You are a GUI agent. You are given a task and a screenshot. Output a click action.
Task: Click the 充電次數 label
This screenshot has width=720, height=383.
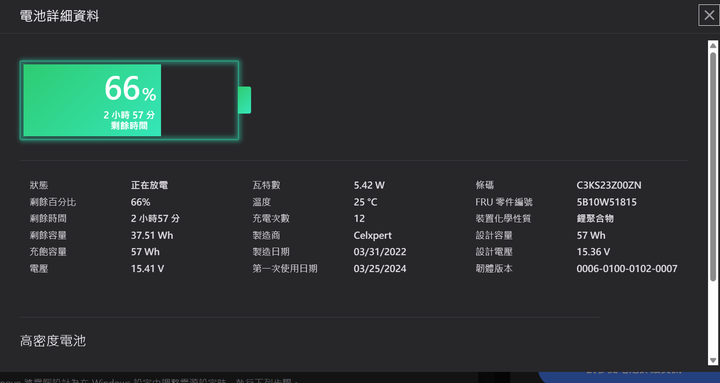pyautogui.click(x=271, y=219)
